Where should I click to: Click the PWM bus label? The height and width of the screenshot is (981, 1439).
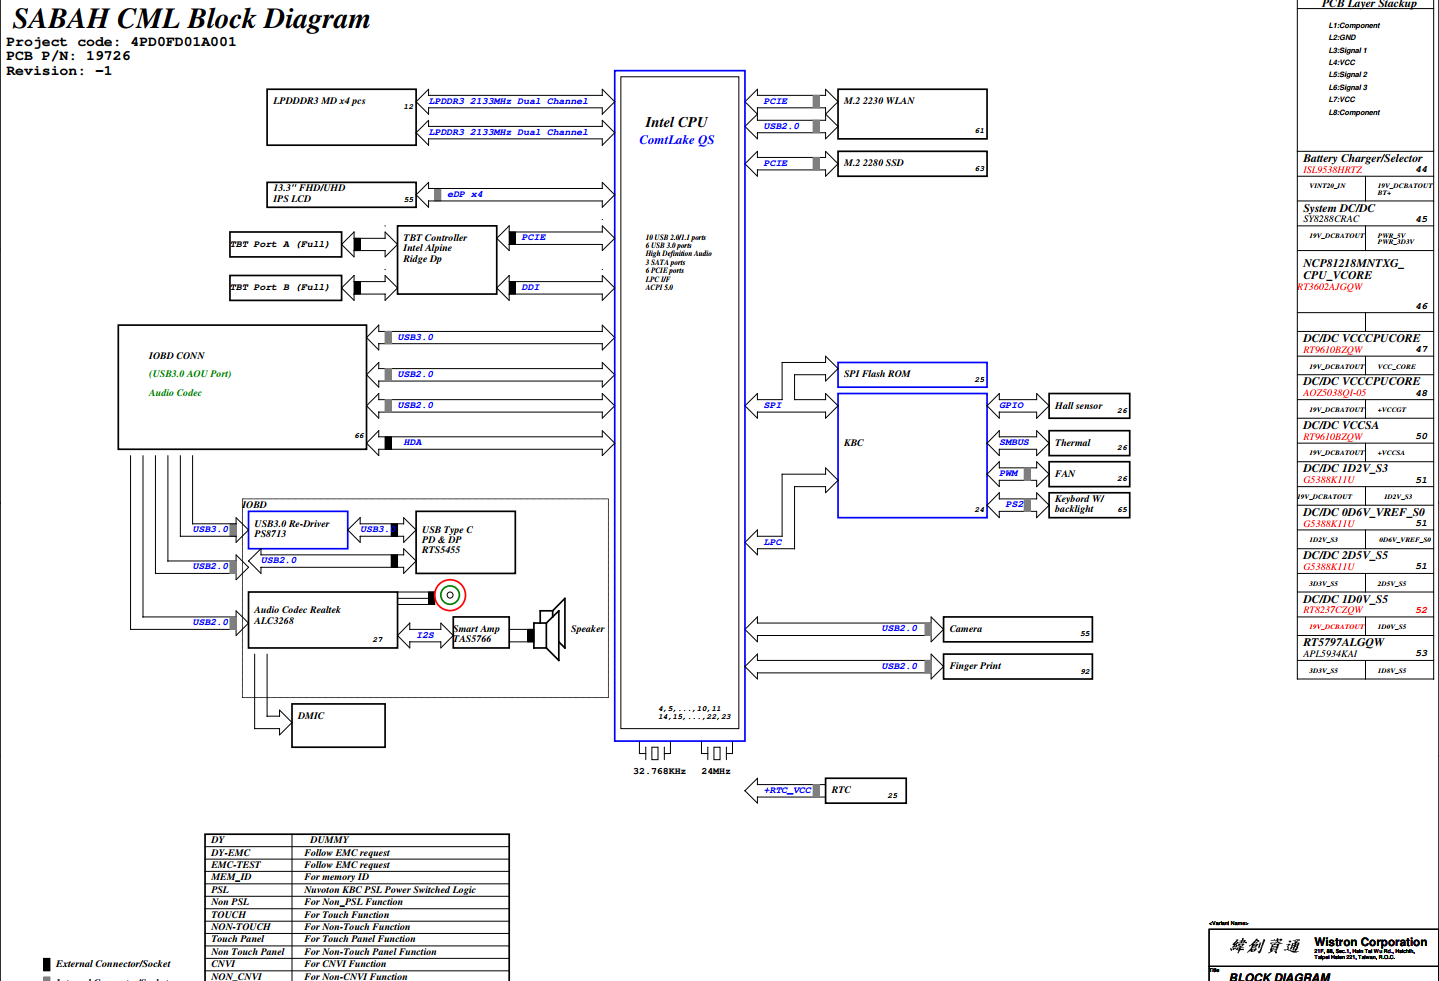tap(1009, 474)
